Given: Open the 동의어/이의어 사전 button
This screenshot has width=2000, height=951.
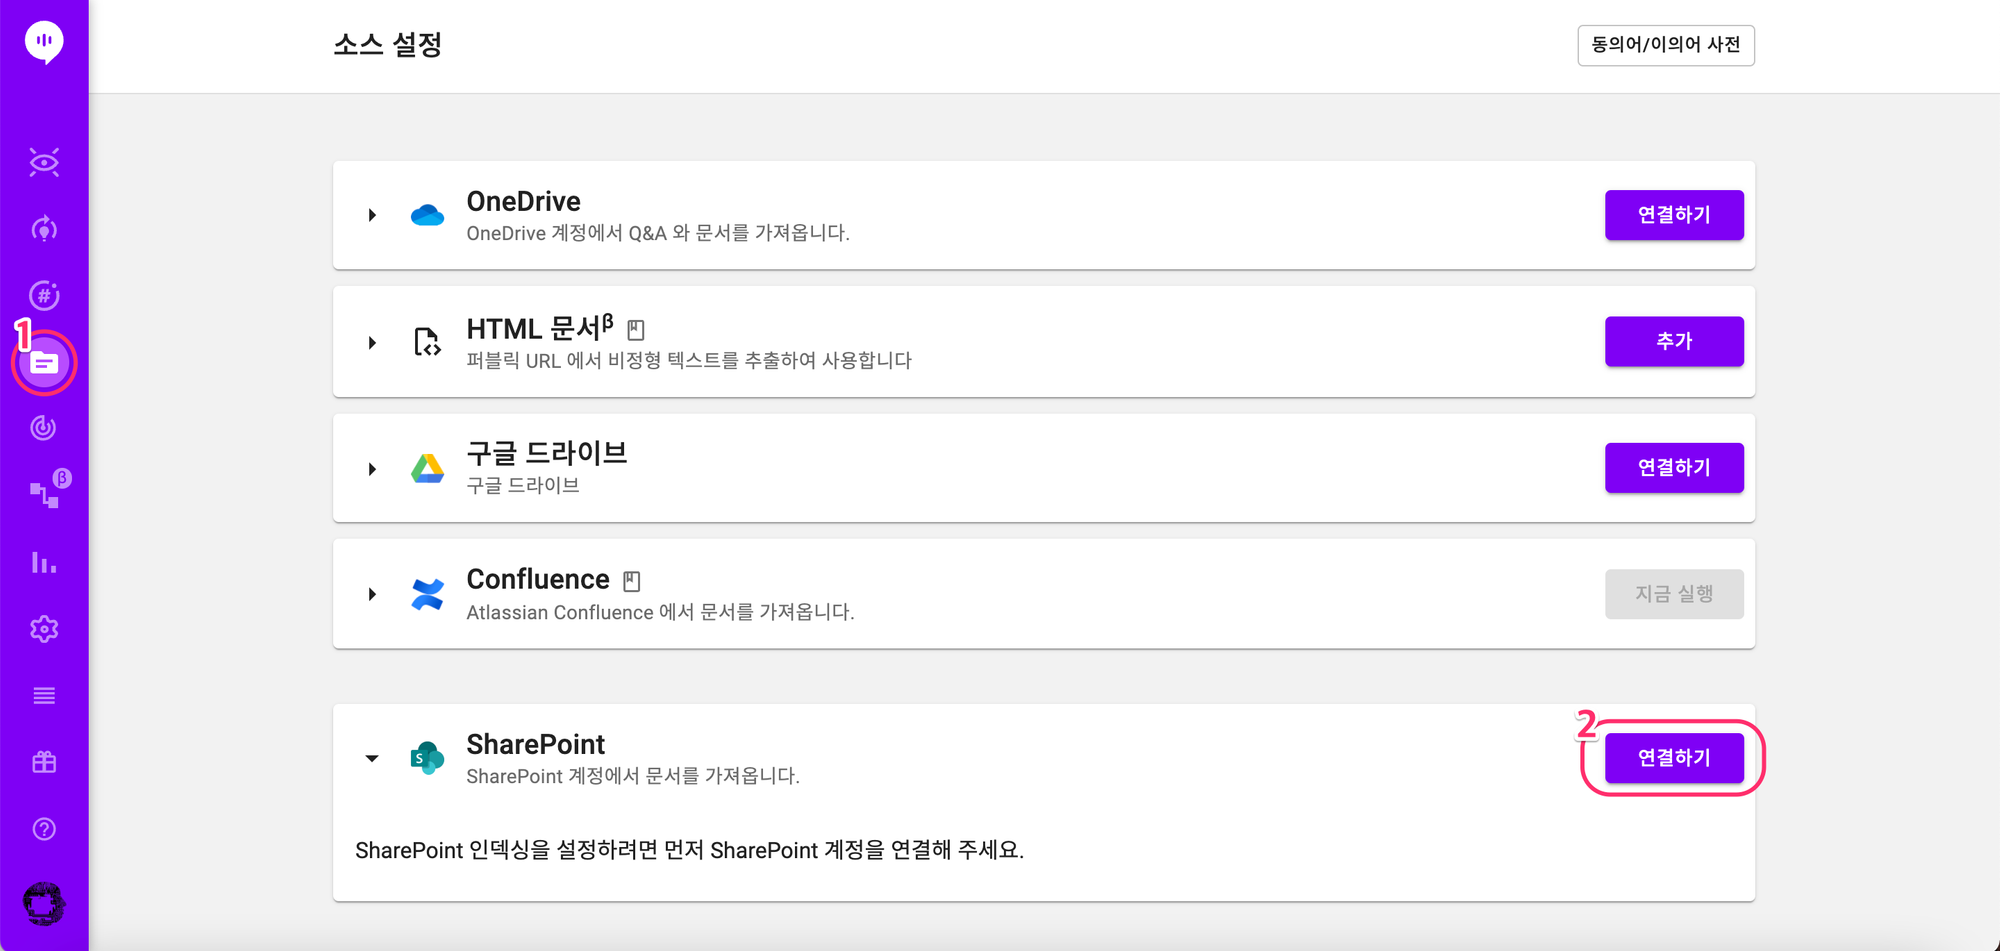Looking at the screenshot, I should click(1666, 45).
